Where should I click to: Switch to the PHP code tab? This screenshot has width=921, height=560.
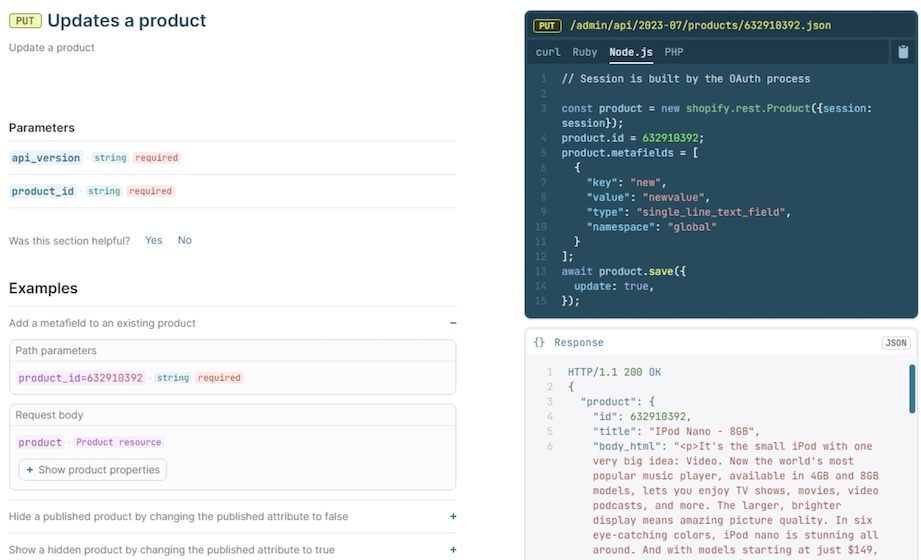coord(674,52)
